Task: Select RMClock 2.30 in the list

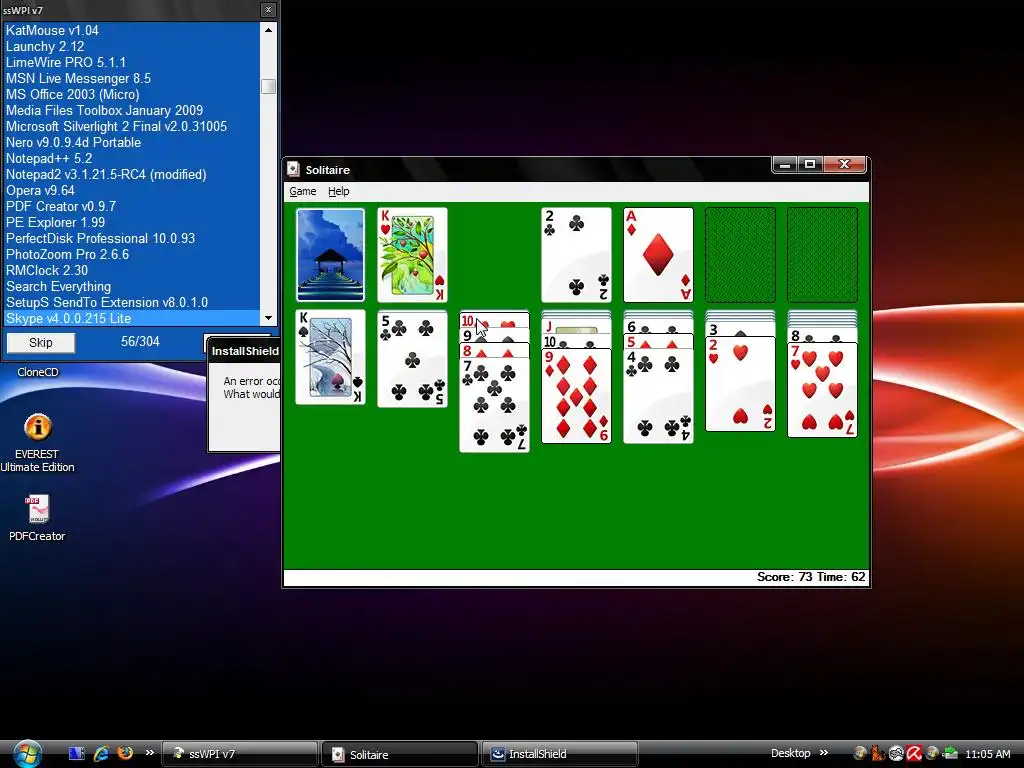Action: point(131,270)
